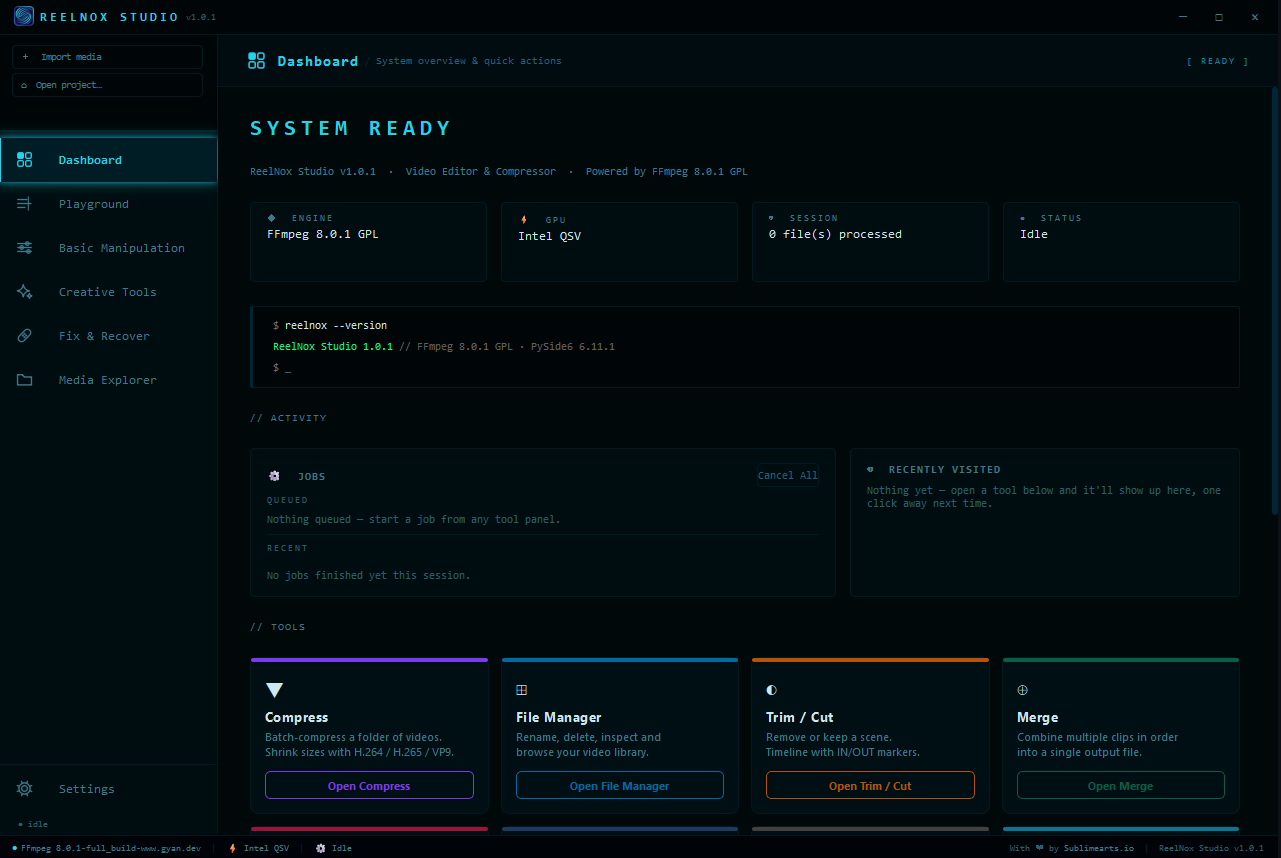Click the Status card dot icon
The width and height of the screenshot is (1281, 858).
click(x=1022, y=218)
